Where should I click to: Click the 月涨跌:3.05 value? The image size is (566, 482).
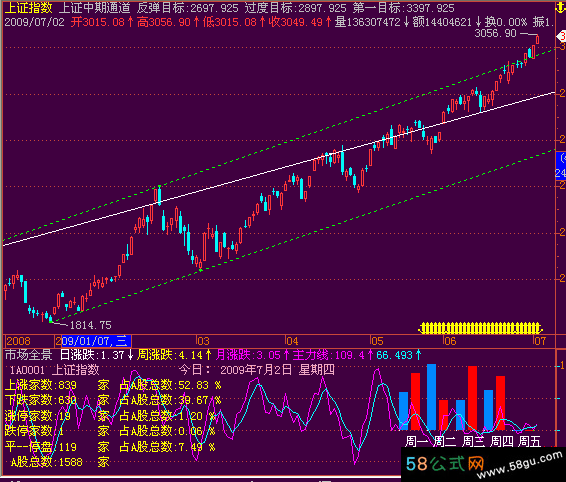[x=248, y=355]
